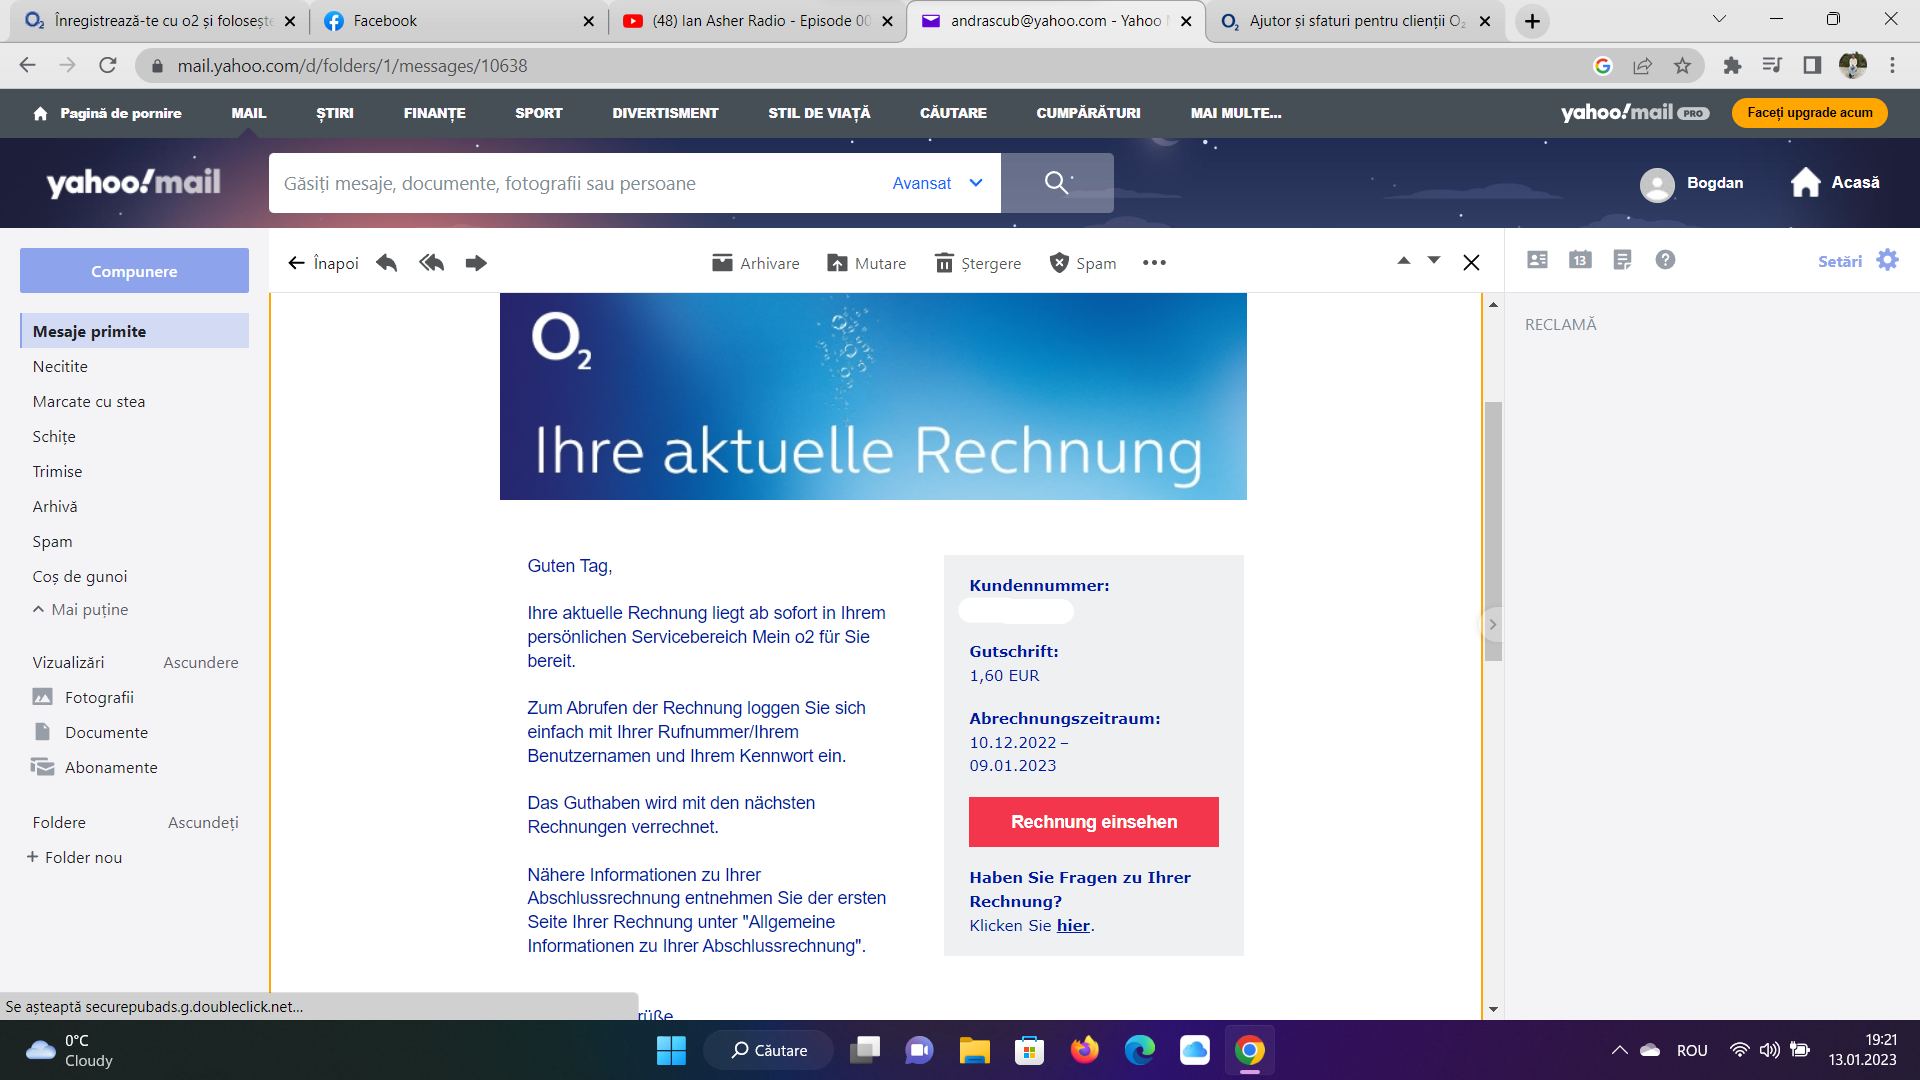
Task: Open the Spam folder in sidebar
Action: [52, 541]
